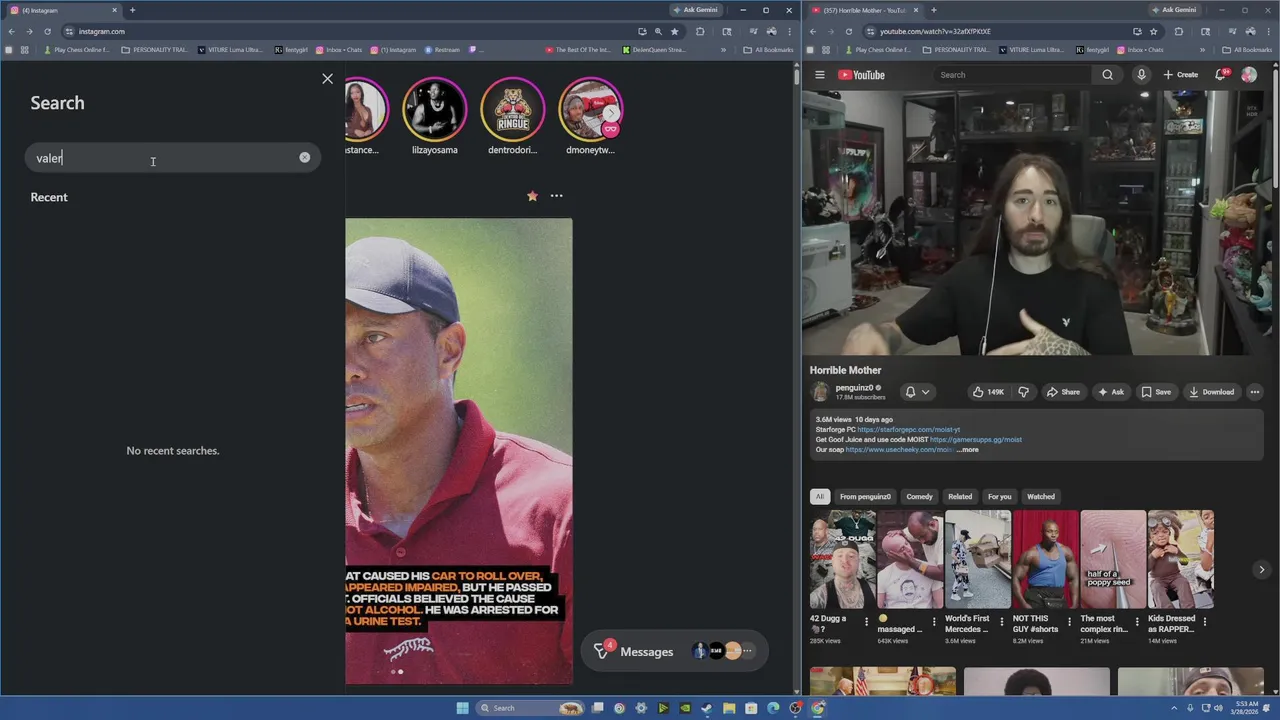Open the starforgepc.com/moist-yt link
This screenshot has width=1280, height=720.
coord(908,429)
